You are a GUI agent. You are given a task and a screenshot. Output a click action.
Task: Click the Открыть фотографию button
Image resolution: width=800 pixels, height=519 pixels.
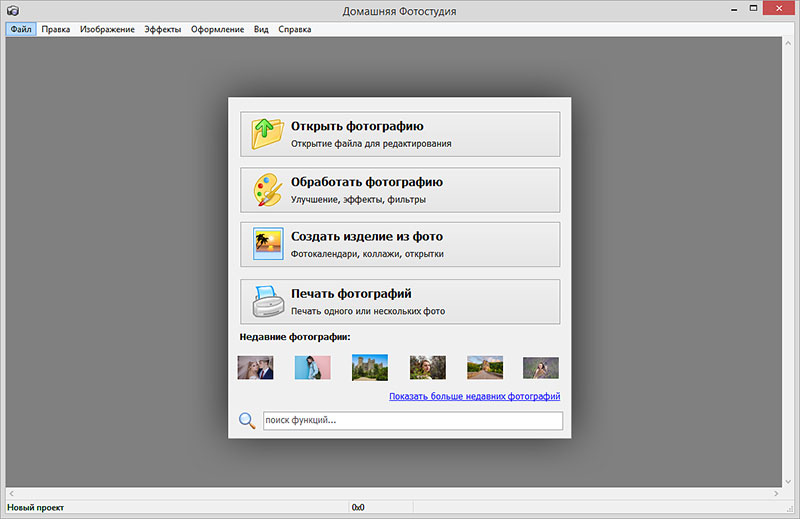(400, 134)
